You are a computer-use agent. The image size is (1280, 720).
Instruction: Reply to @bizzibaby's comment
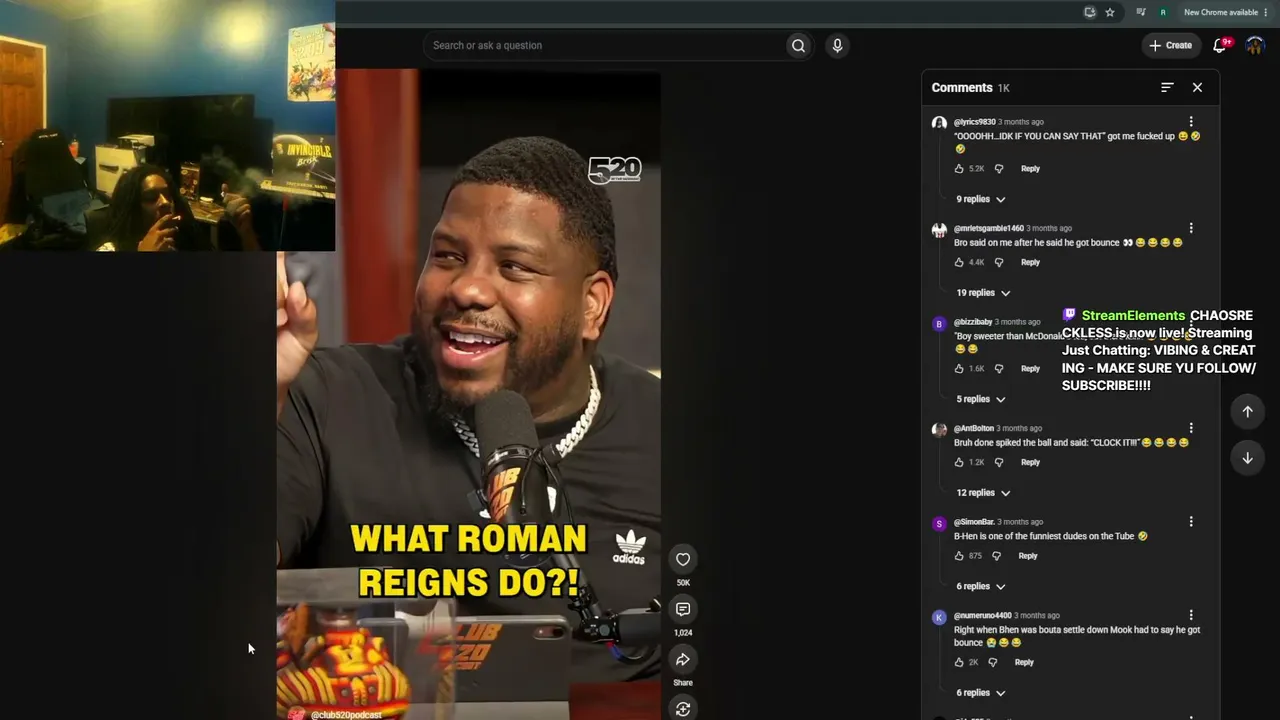tap(1030, 369)
